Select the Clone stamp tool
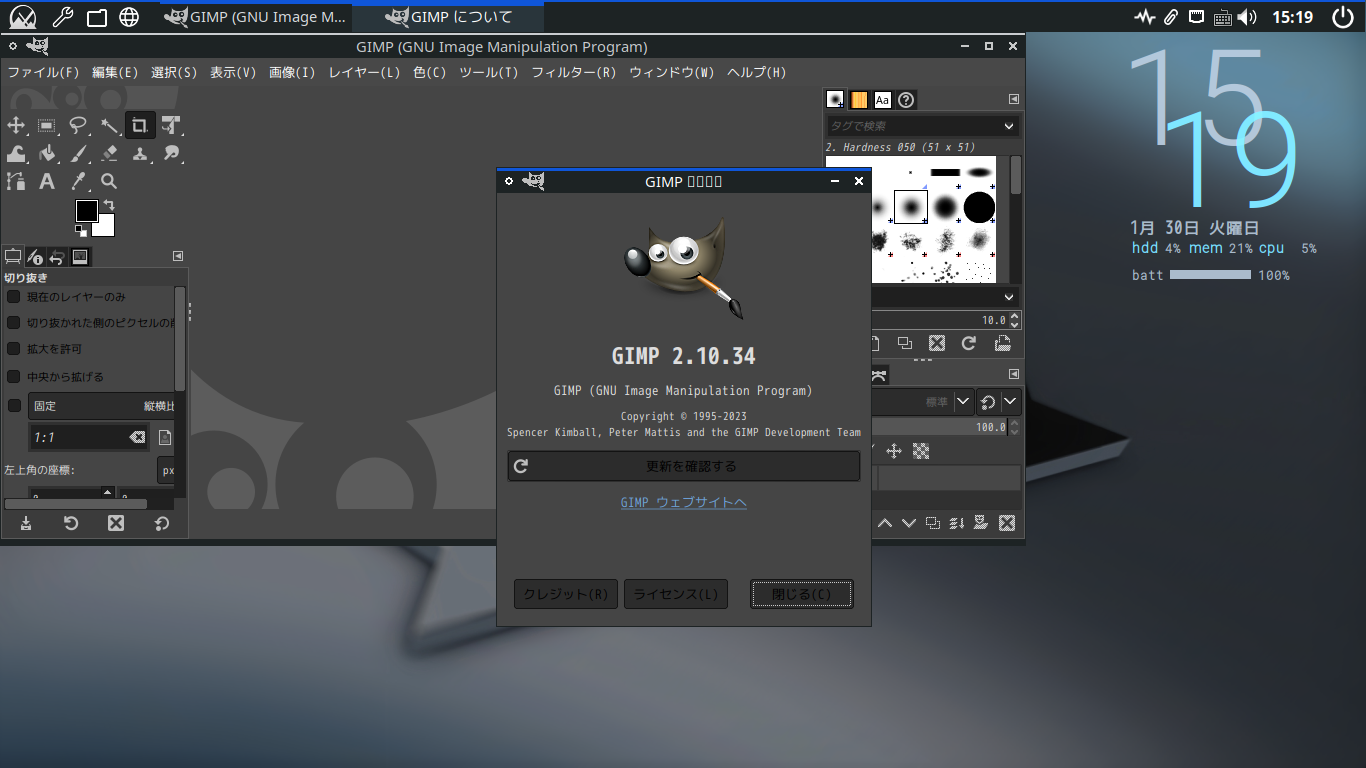The height and width of the screenshot is (768, 1366). click(x=140, y=153)
